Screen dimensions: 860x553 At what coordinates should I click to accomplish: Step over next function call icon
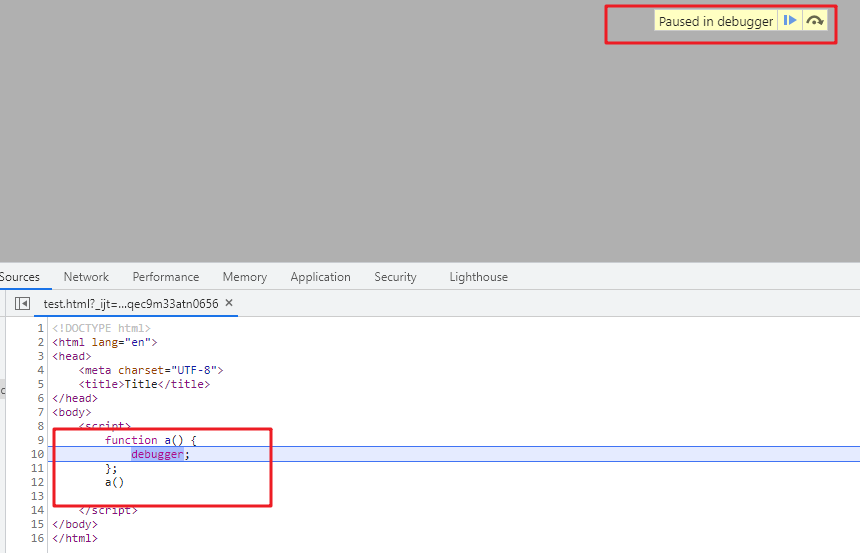(815, 21)
